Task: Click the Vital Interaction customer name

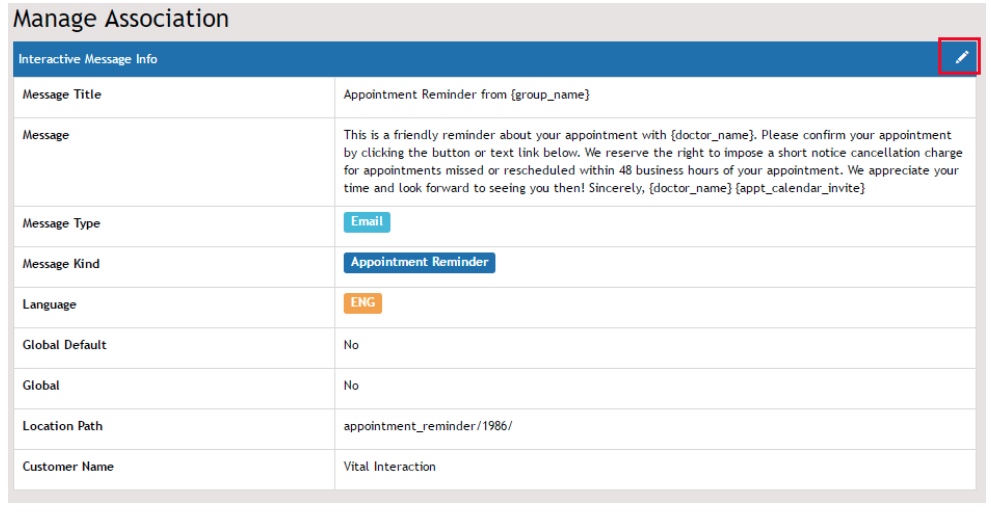Action: tap(389, 467)
